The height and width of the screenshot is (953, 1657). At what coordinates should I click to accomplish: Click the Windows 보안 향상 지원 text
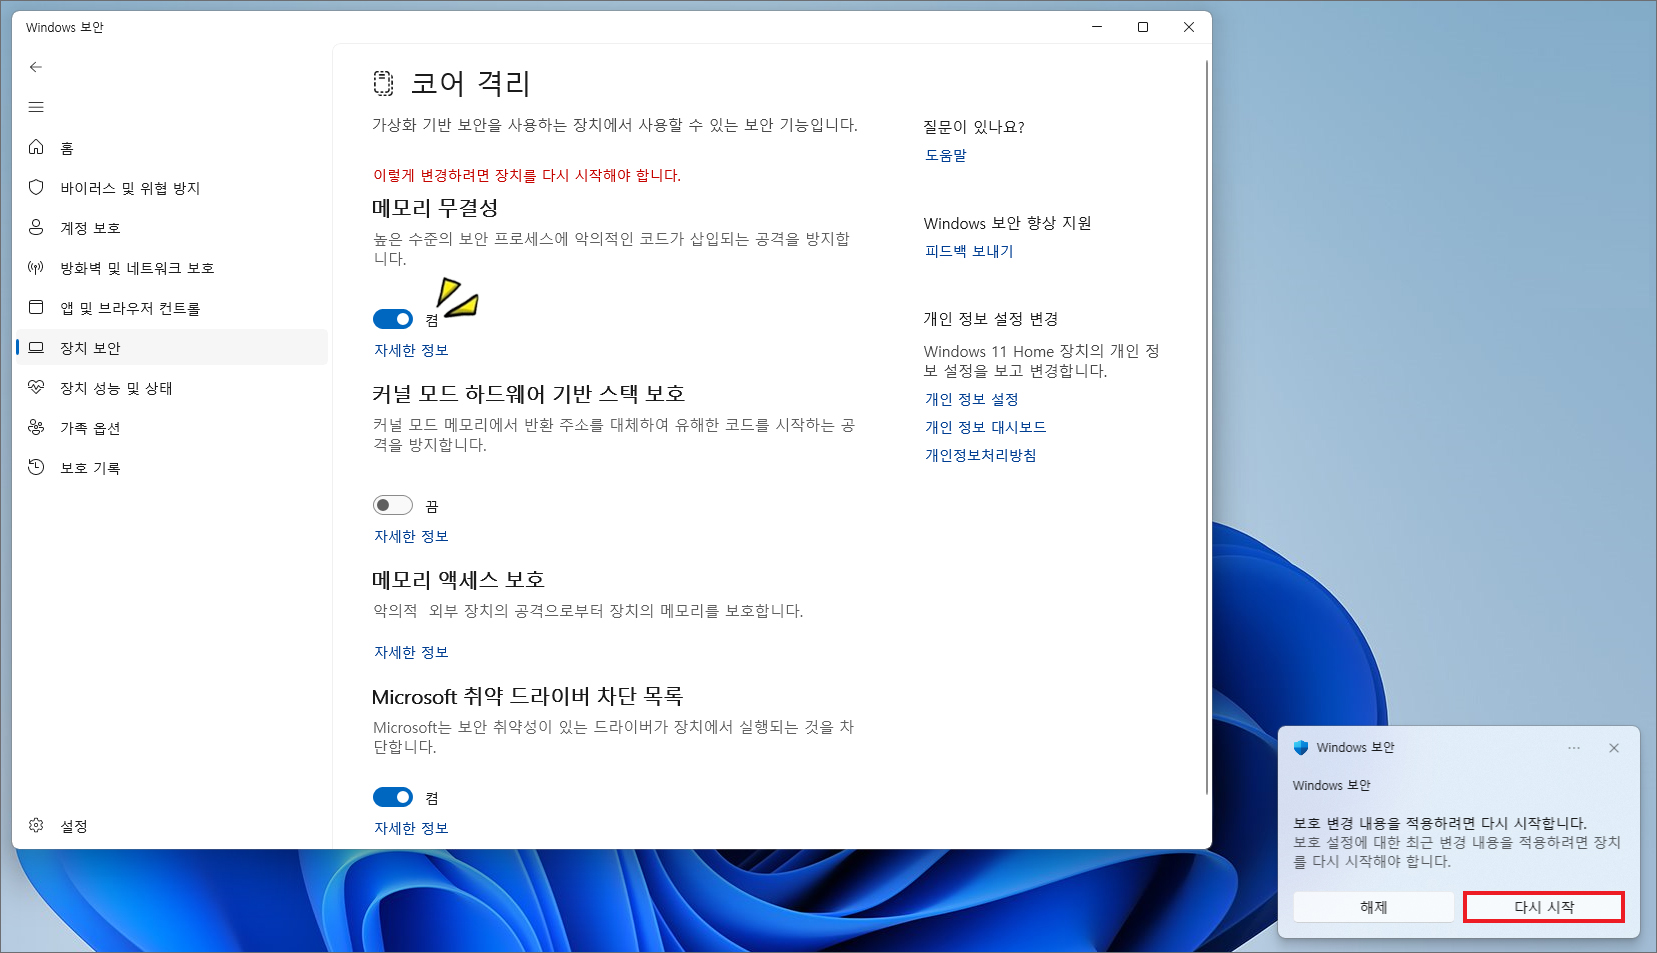point(1007,223)
